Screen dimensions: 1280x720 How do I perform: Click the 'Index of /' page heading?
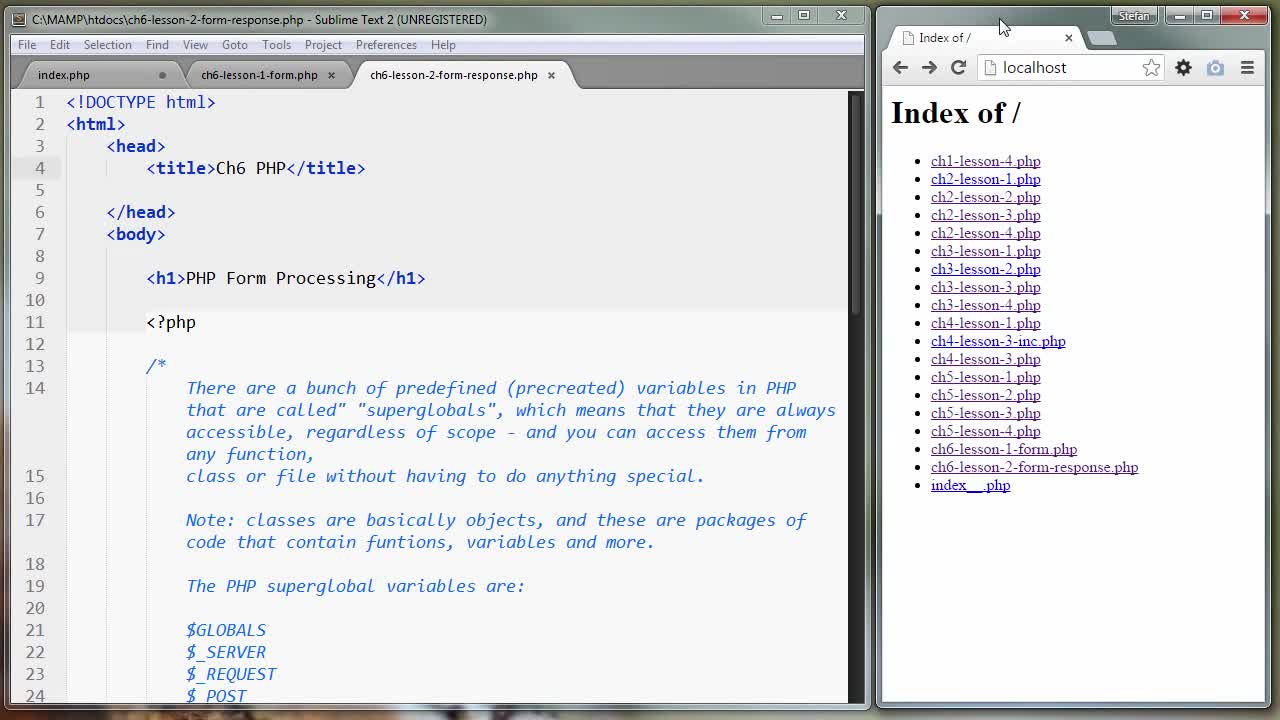(x=955, y=113)
